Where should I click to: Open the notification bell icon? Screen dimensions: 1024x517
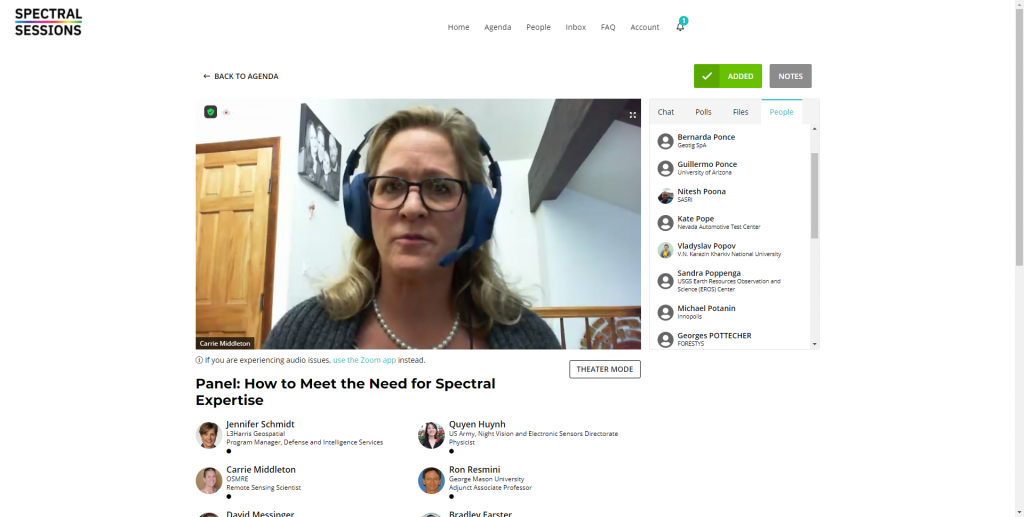pyautogui.click(x=680, y=27)
